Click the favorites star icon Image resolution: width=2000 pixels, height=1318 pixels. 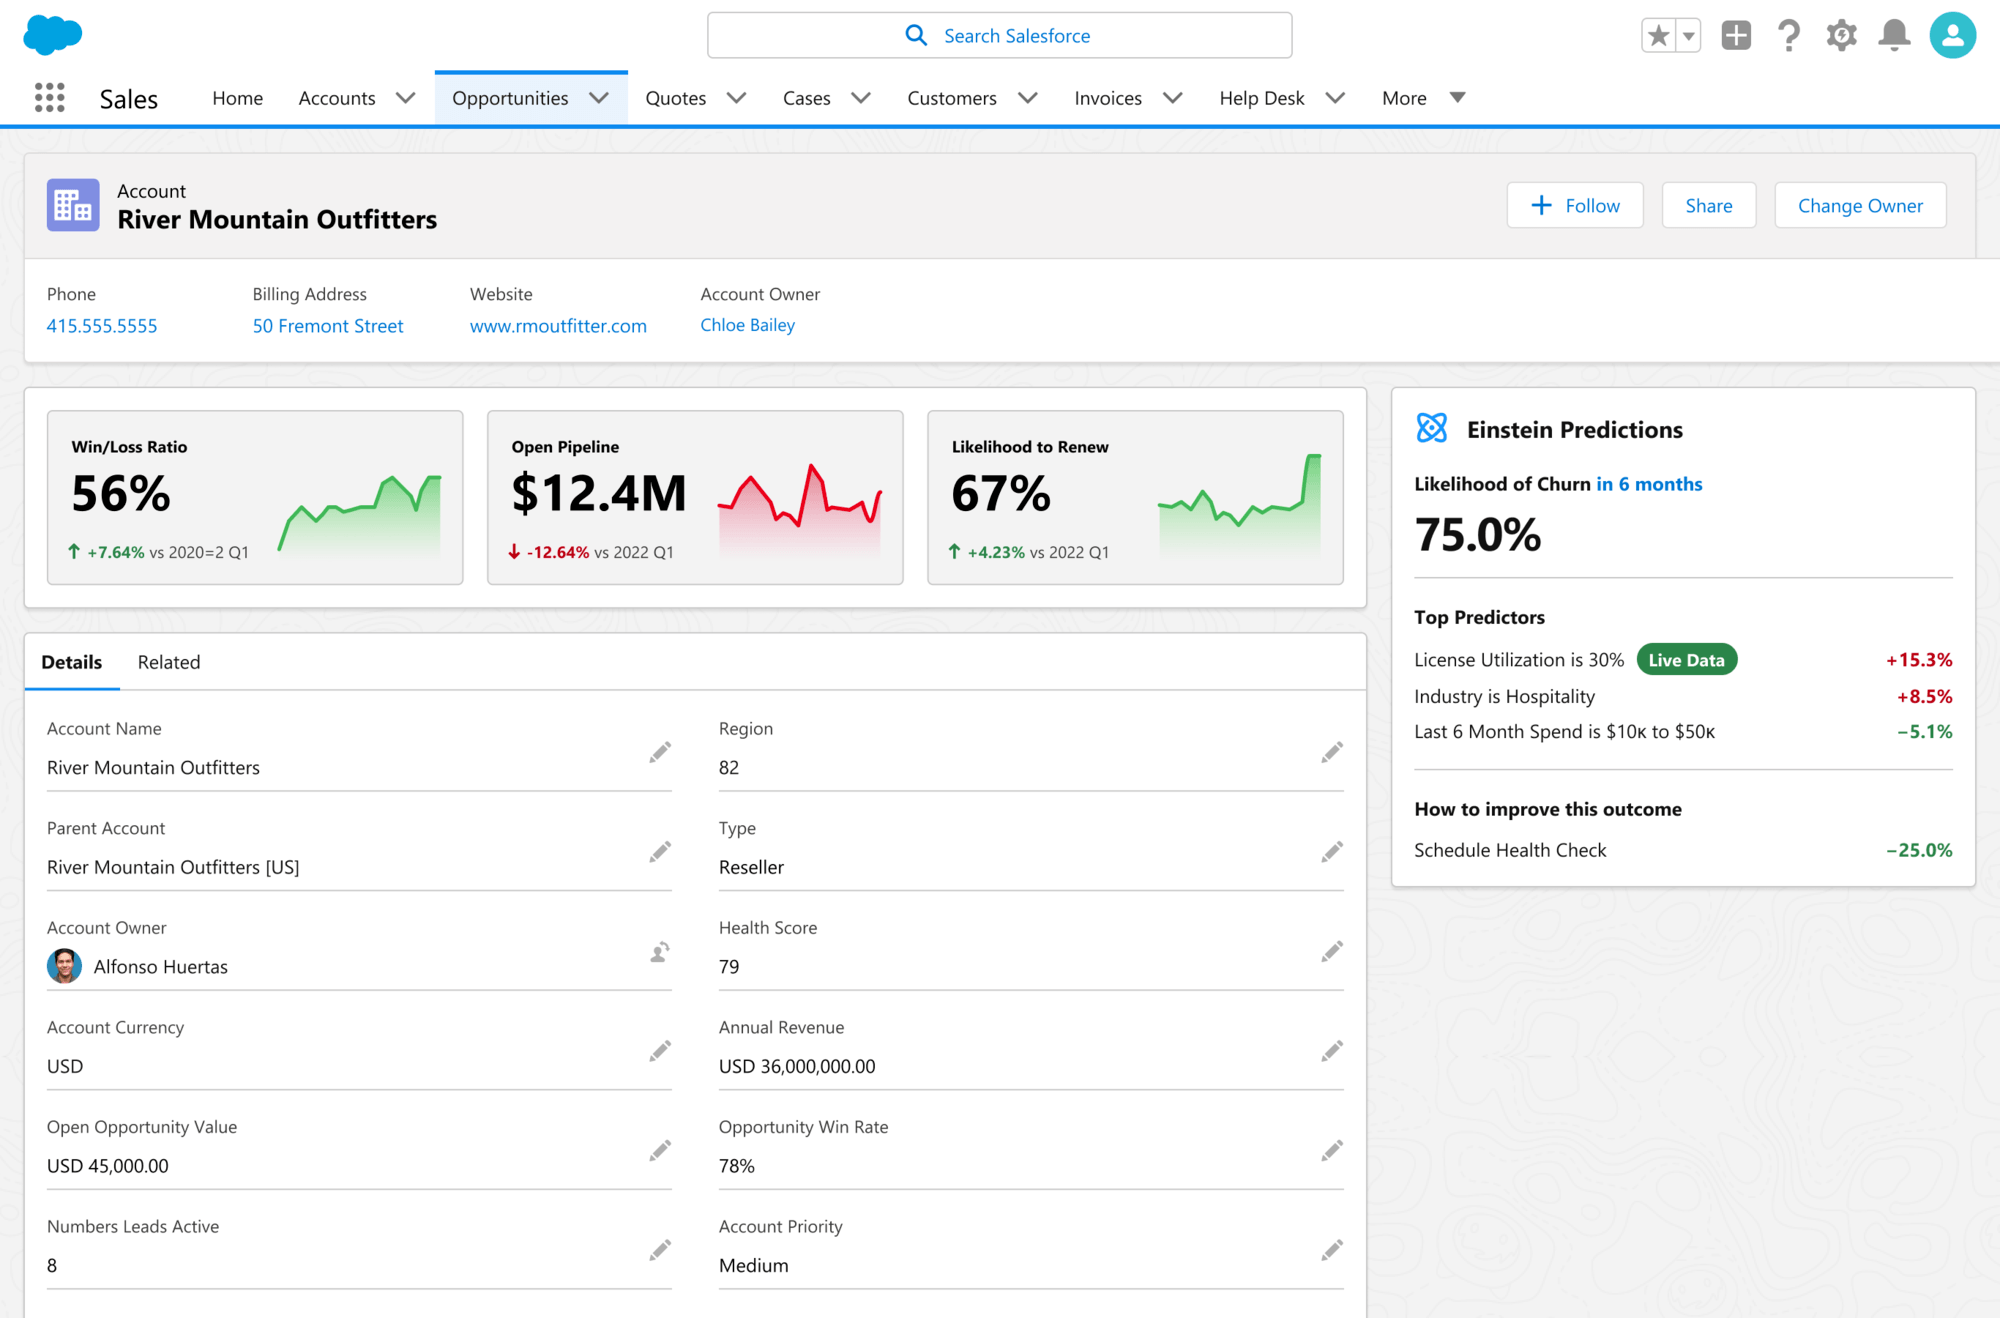coord(1659,36)
